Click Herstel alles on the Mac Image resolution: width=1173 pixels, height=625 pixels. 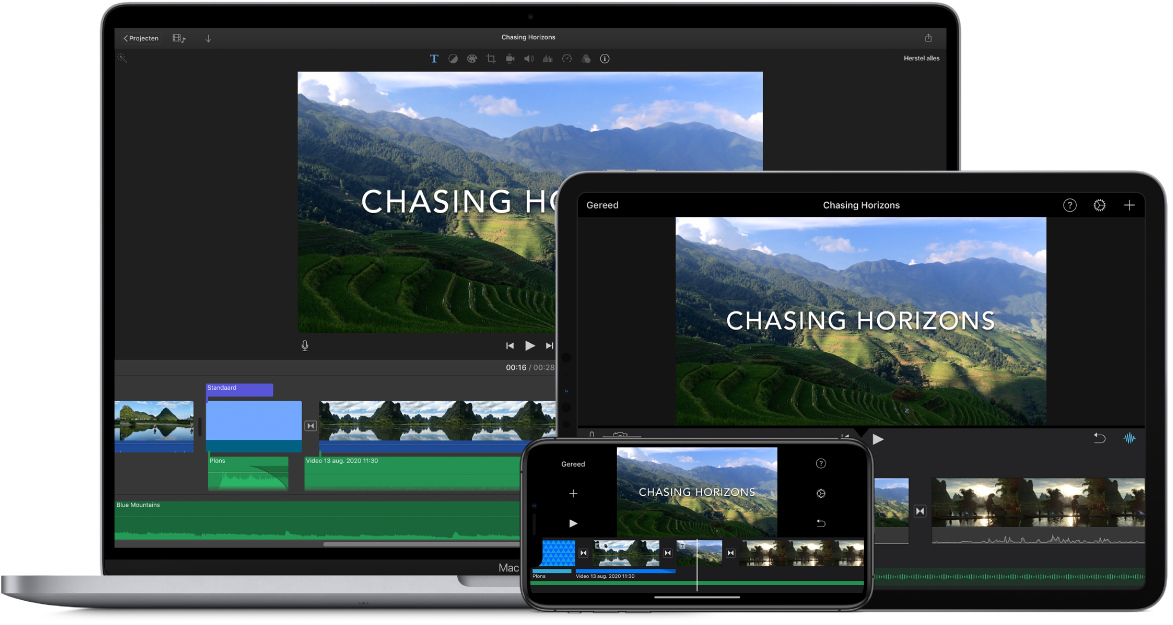coord(920,58)
